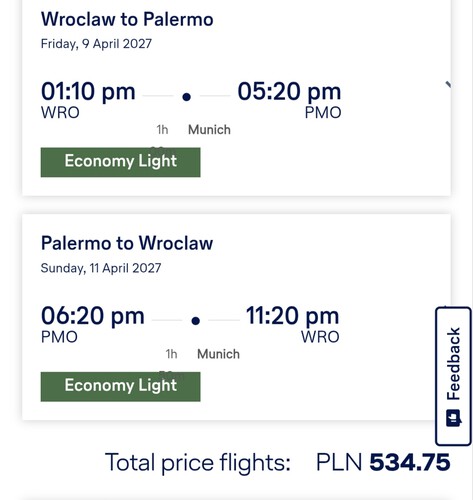This screenshot has height=500, width=473.
Task: Click the return Munich stopover dot
Action: 196,321
